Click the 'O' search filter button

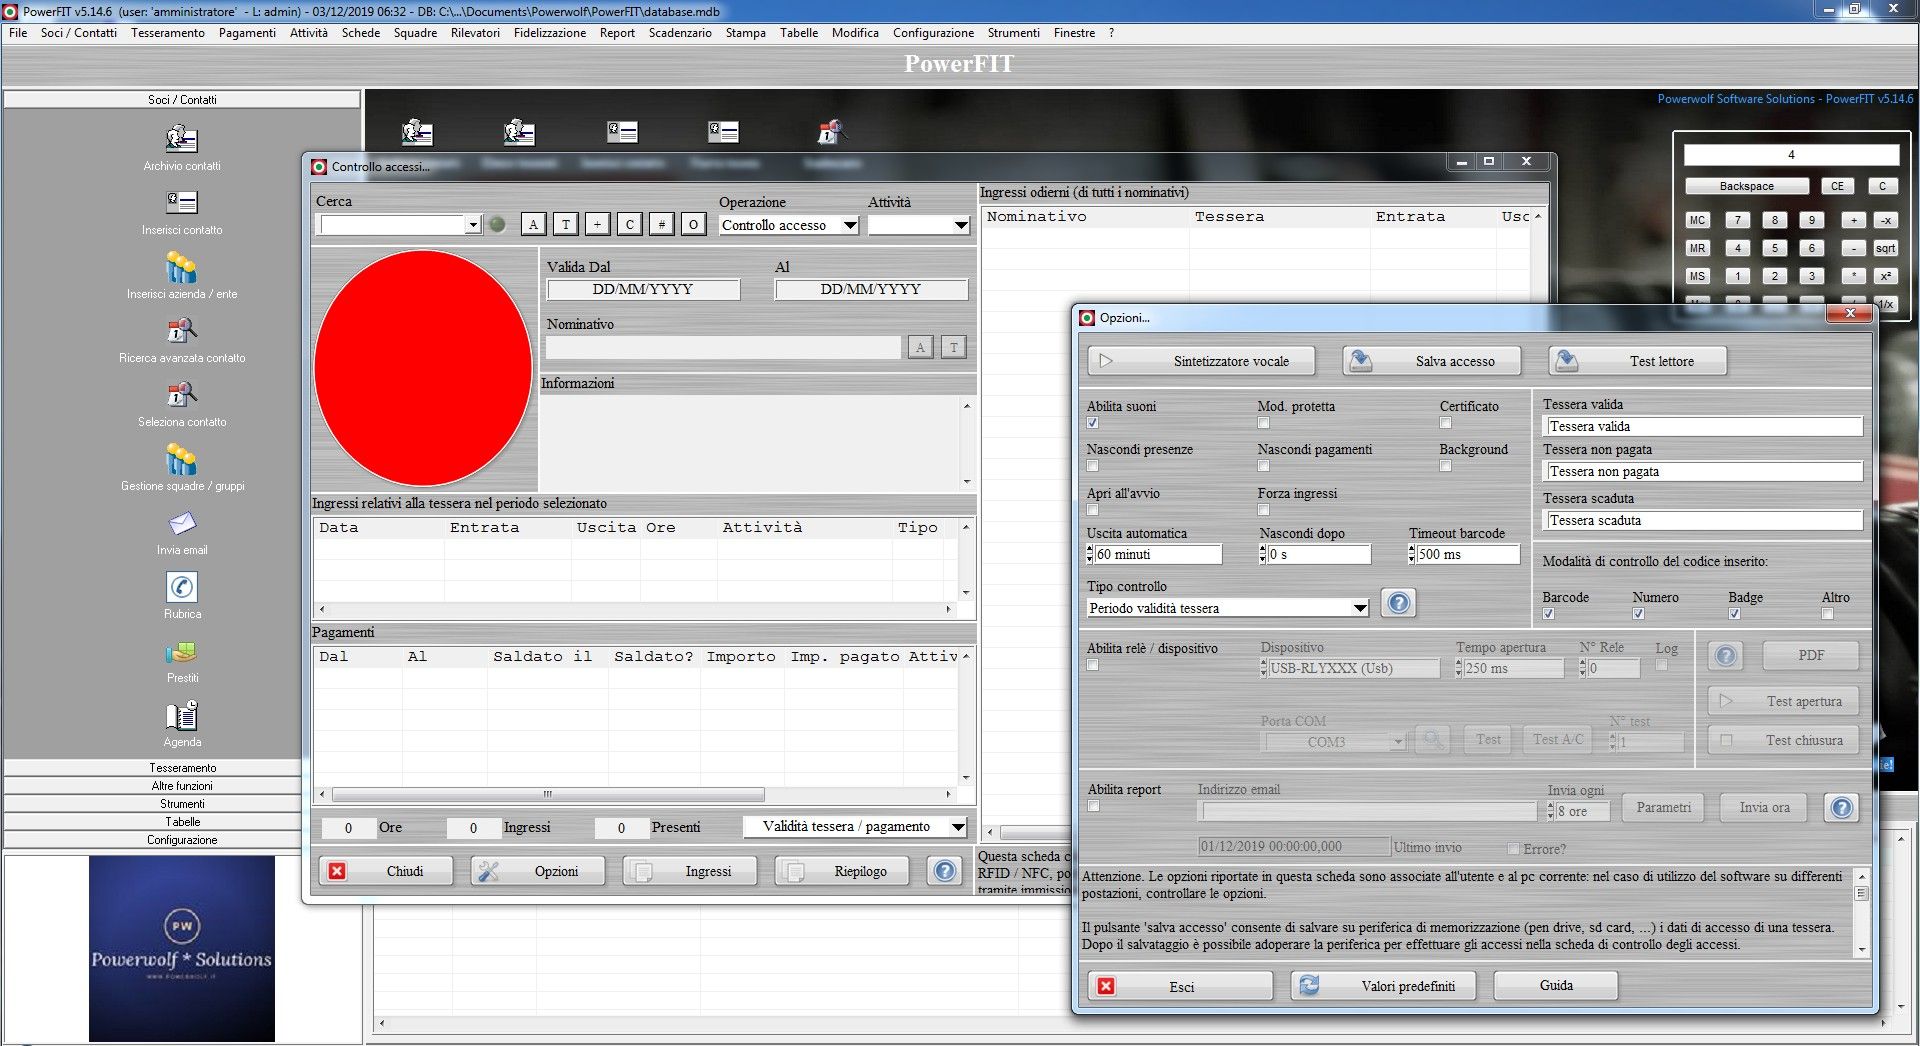pyautogui.click(x=694, y=224)
